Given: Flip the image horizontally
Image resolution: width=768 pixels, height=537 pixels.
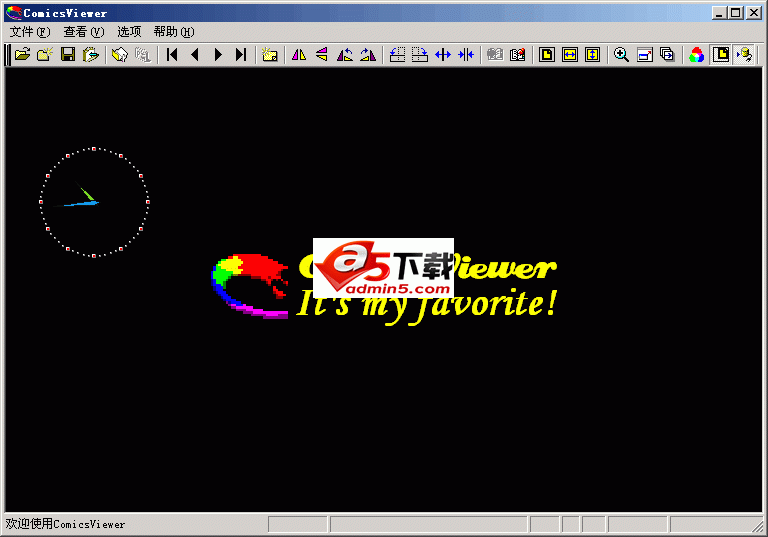Looking at the screenshot, I should coord(299,54).
